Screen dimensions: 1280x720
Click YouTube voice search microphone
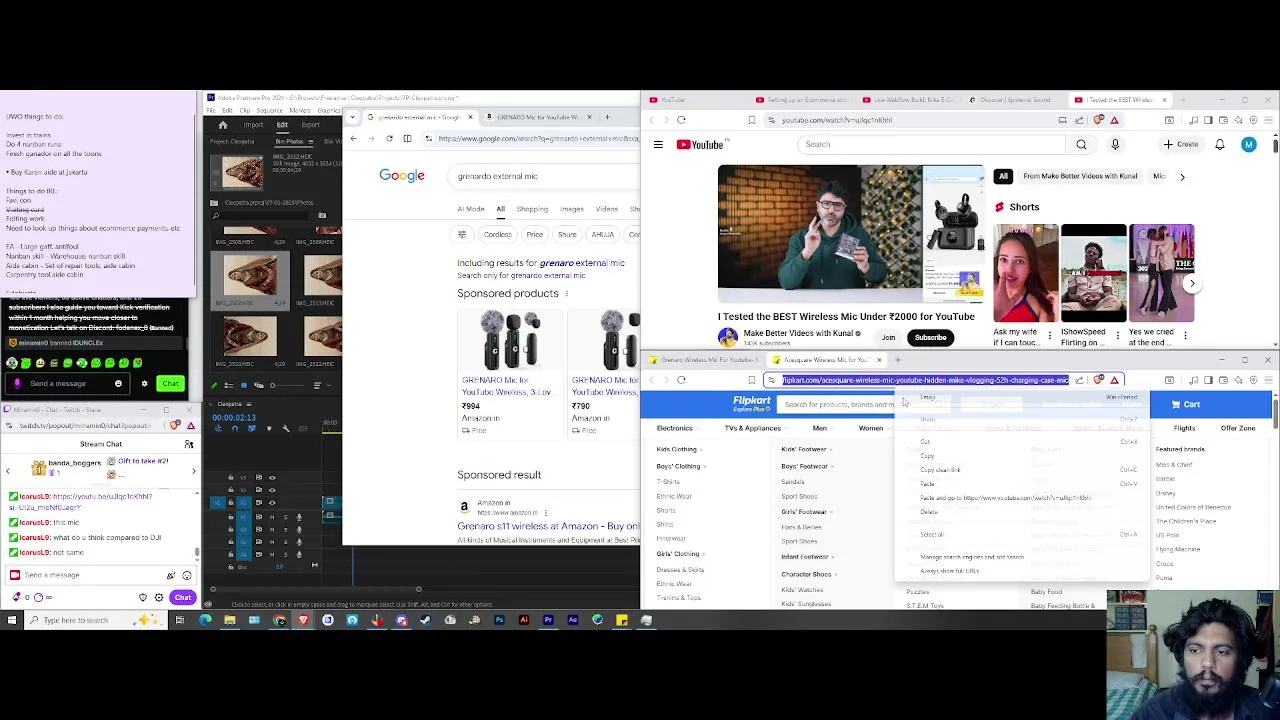tap(1115, 145)
